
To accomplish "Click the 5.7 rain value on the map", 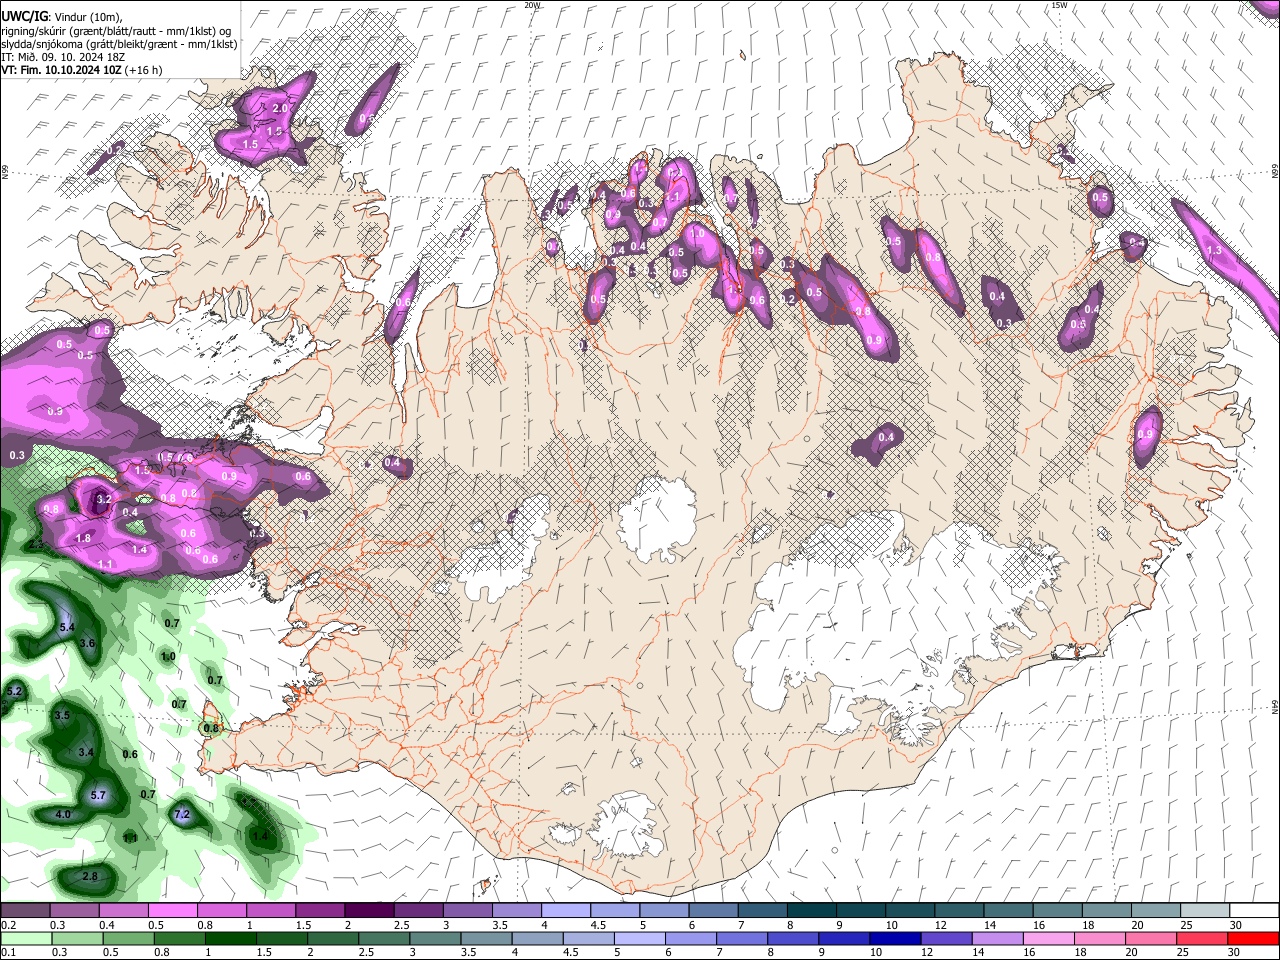I will [x=98, y=795].
